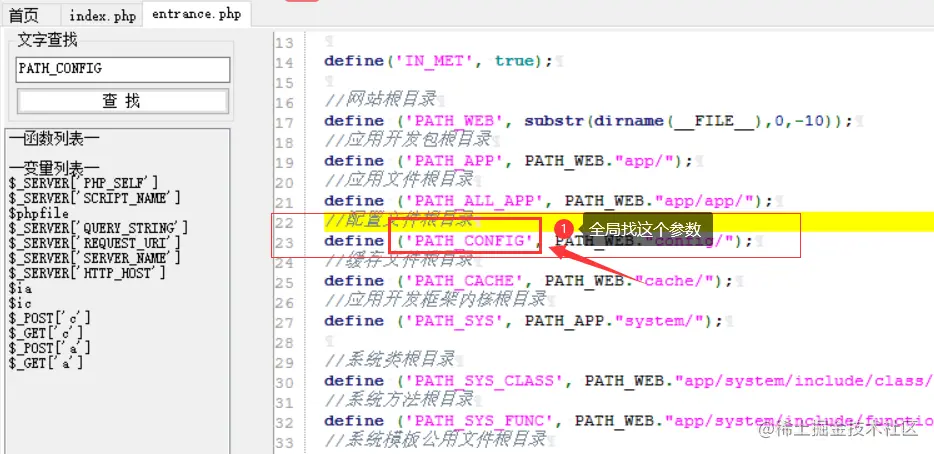Select $_POST['c'] in variable list
This screenshot has height=454, width=934.
(x=50, y=318)
